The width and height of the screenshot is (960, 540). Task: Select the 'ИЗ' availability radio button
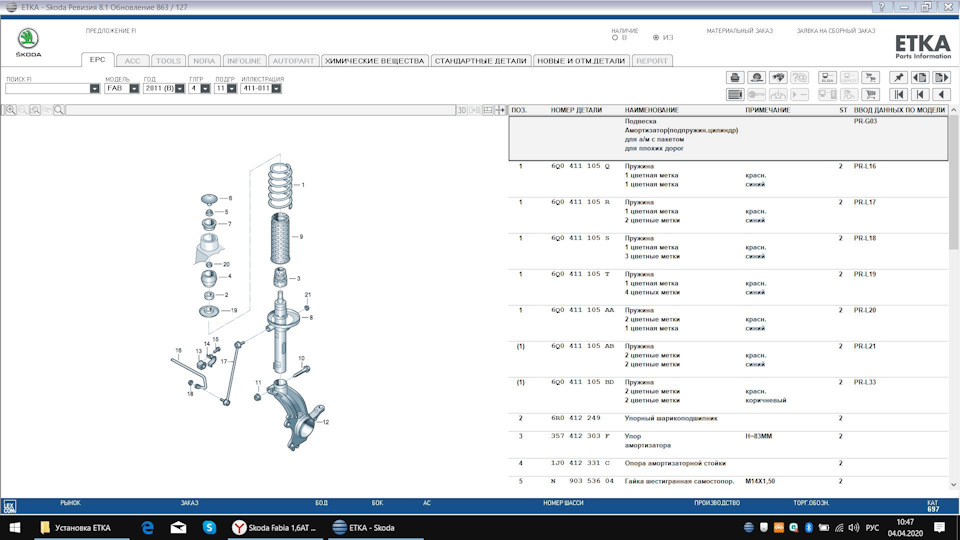pos(656,38)
